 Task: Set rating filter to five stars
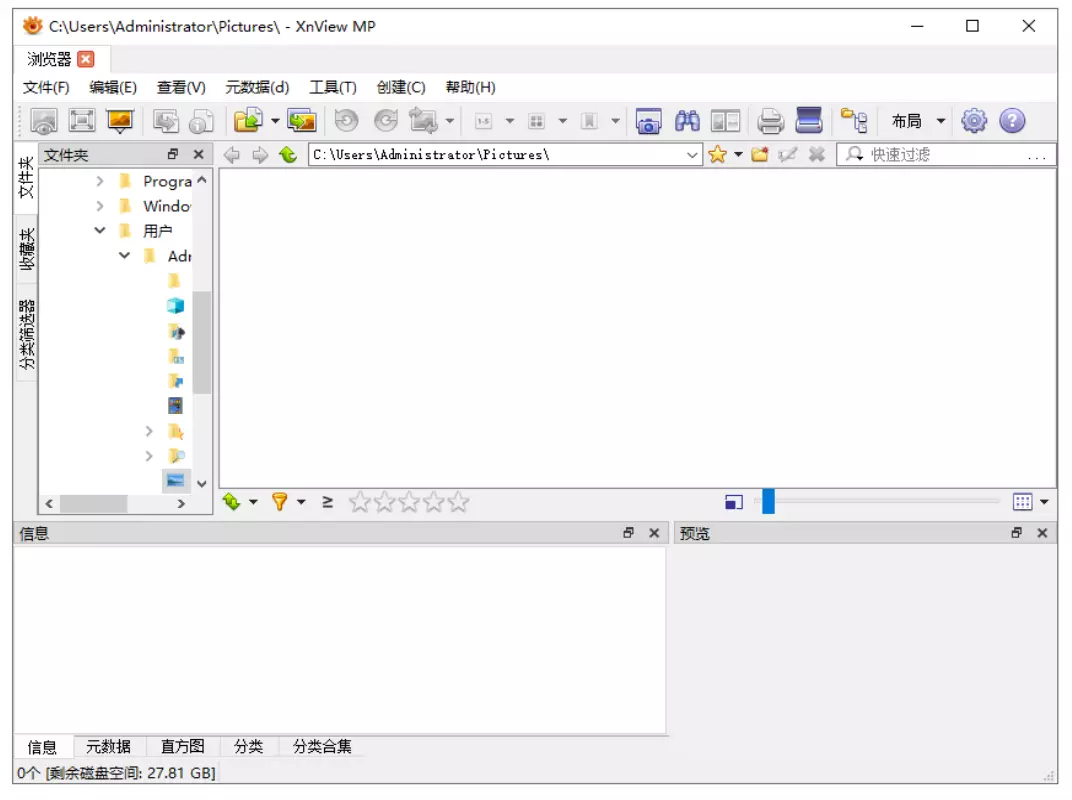458,503
